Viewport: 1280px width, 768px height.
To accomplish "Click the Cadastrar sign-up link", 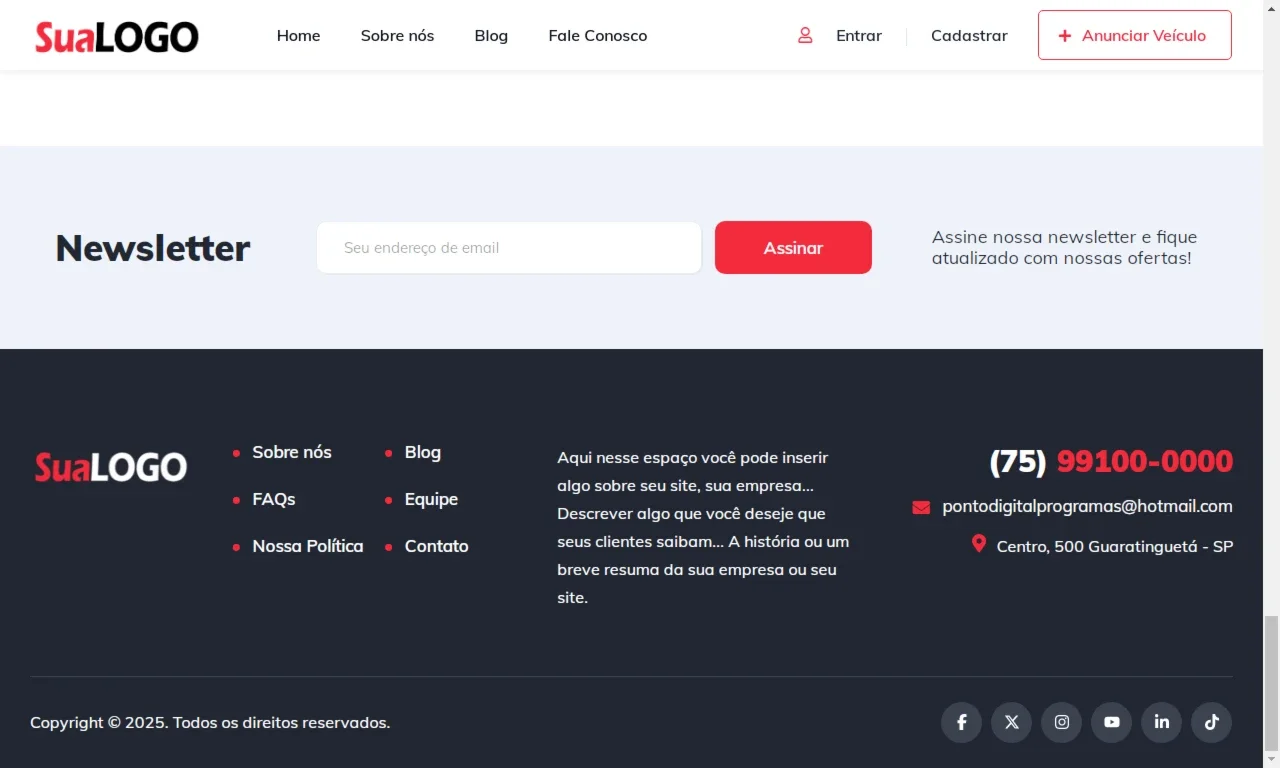I will (969, 35).
